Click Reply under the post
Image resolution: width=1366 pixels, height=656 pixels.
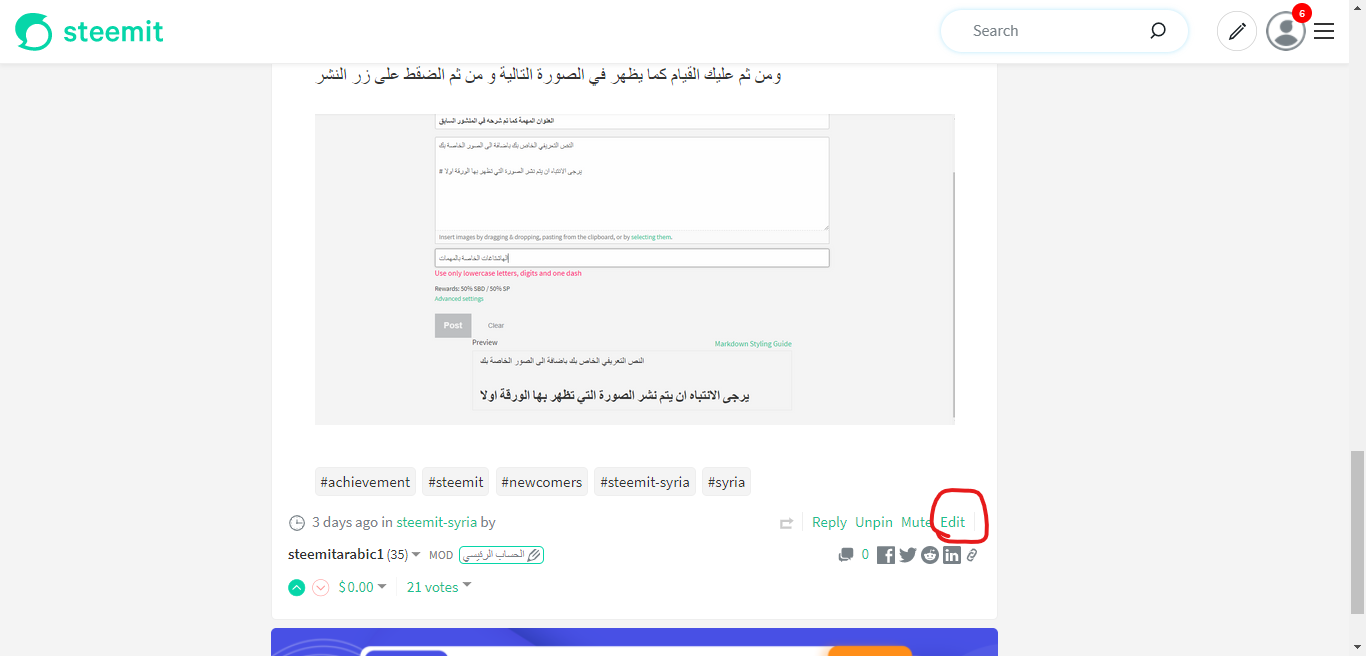[829, 522]
